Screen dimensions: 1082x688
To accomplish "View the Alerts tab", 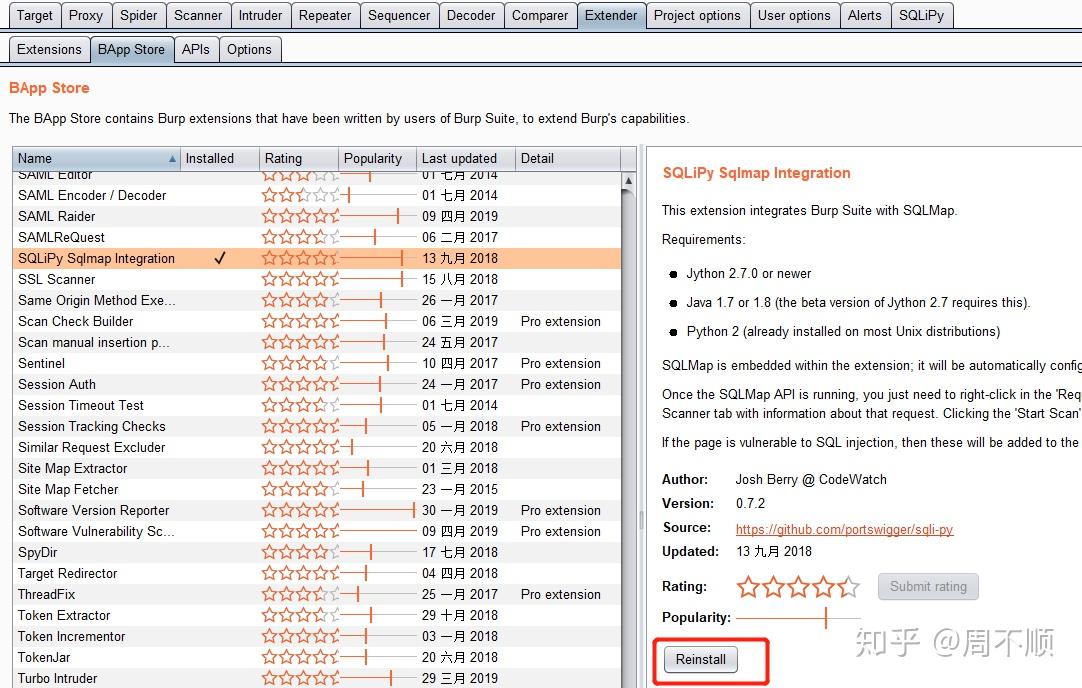I will (x=865, y=15).
